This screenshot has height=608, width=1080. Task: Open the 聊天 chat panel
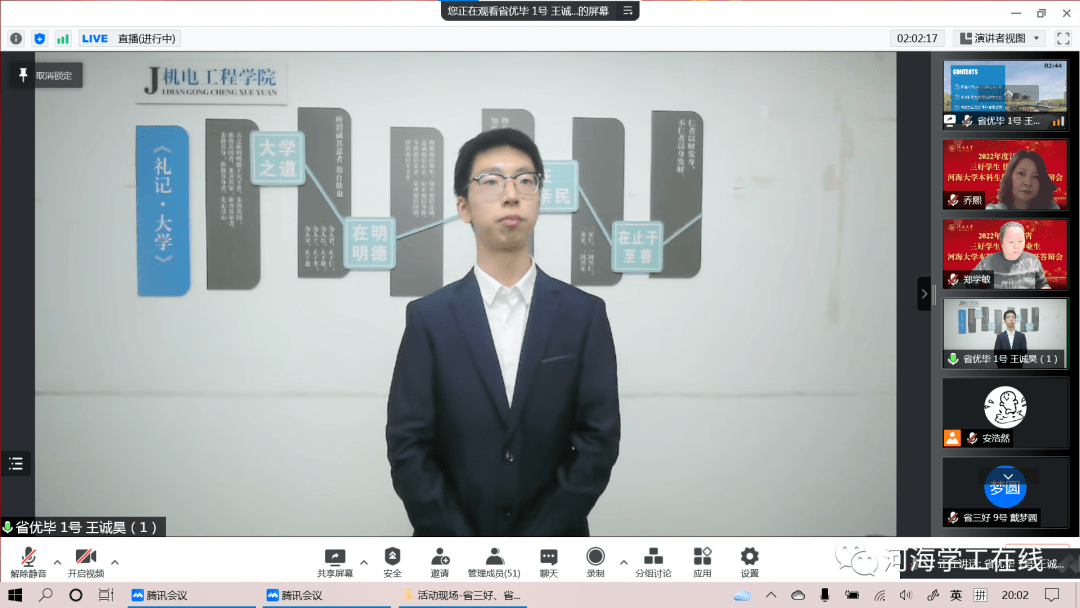tap(548, 560)
